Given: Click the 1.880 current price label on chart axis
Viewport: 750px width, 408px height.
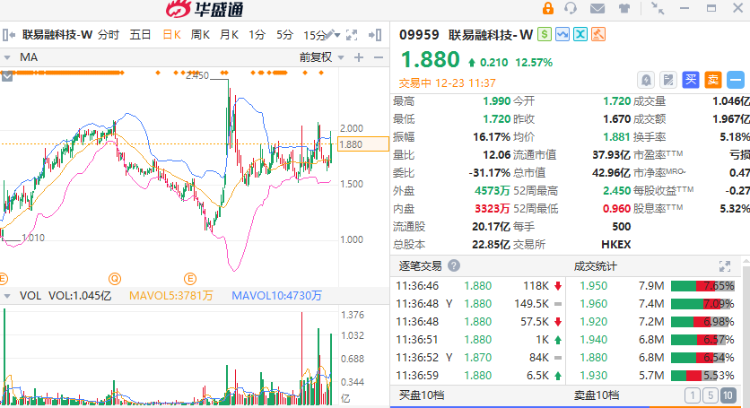Looking at the screenshot, I should [x=363, y=144].
